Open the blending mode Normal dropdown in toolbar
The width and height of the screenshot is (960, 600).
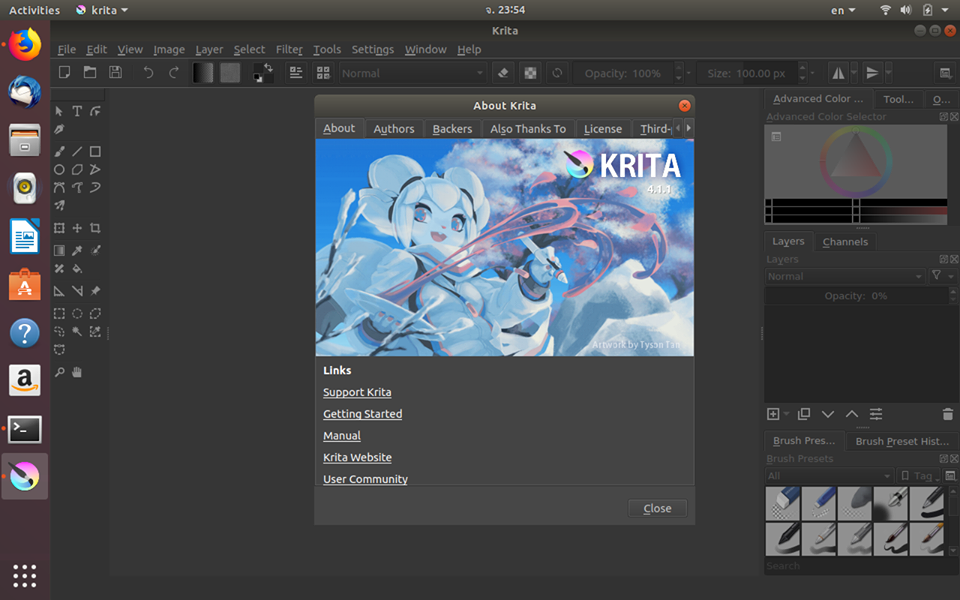[x=413, y=73]
